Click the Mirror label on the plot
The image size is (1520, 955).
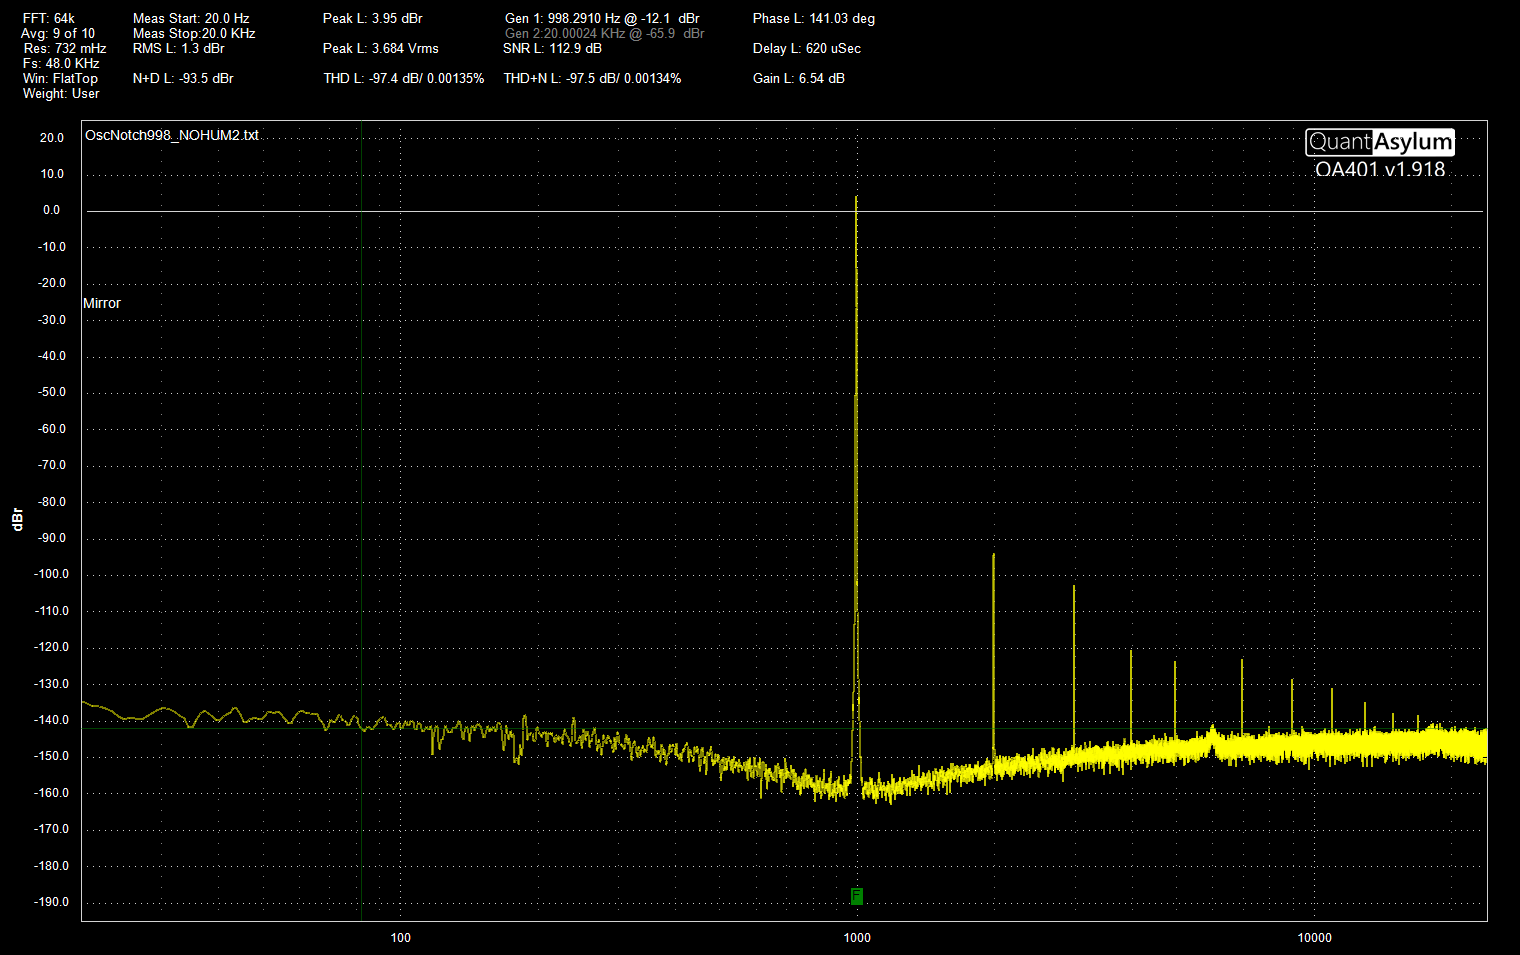102,303
